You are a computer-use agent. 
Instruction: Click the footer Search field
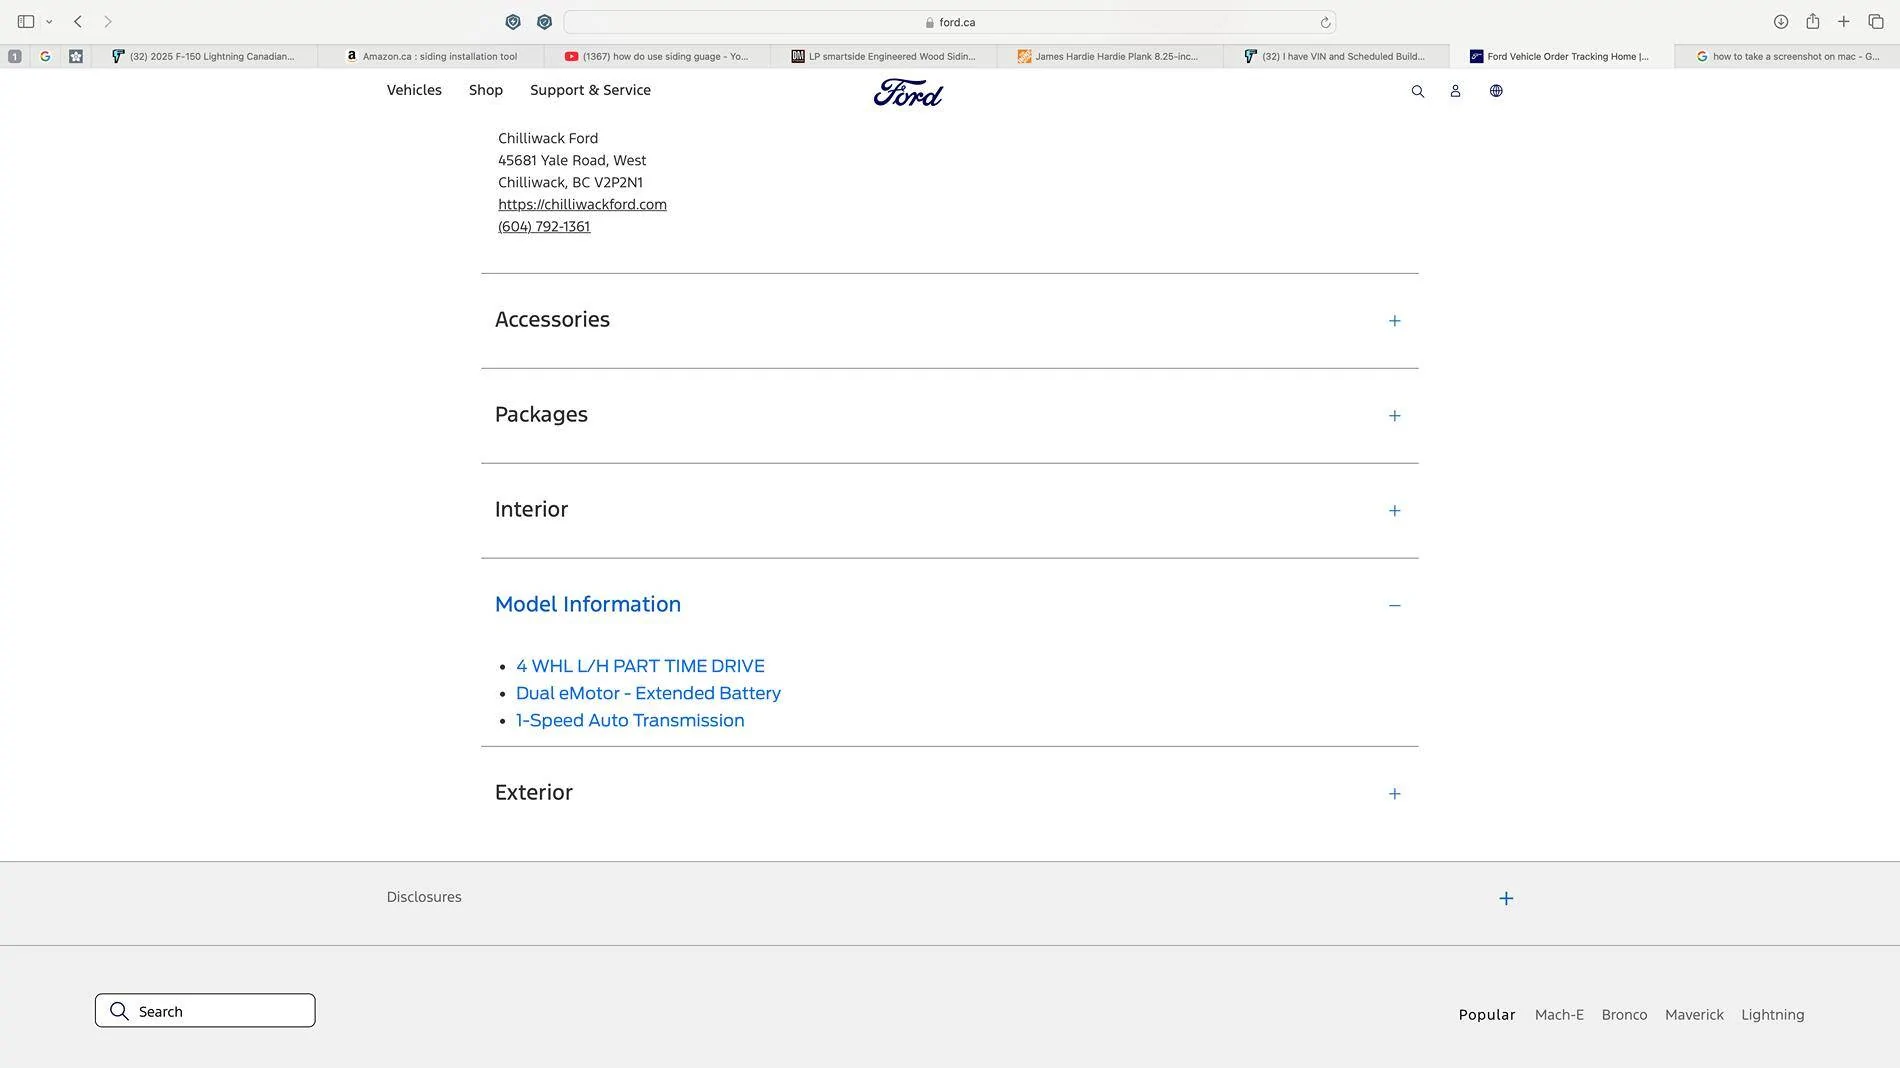205,1011
